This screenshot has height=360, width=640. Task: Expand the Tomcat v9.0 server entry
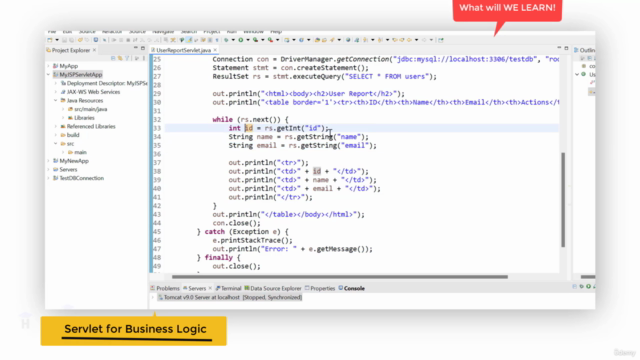click(153, 297)
